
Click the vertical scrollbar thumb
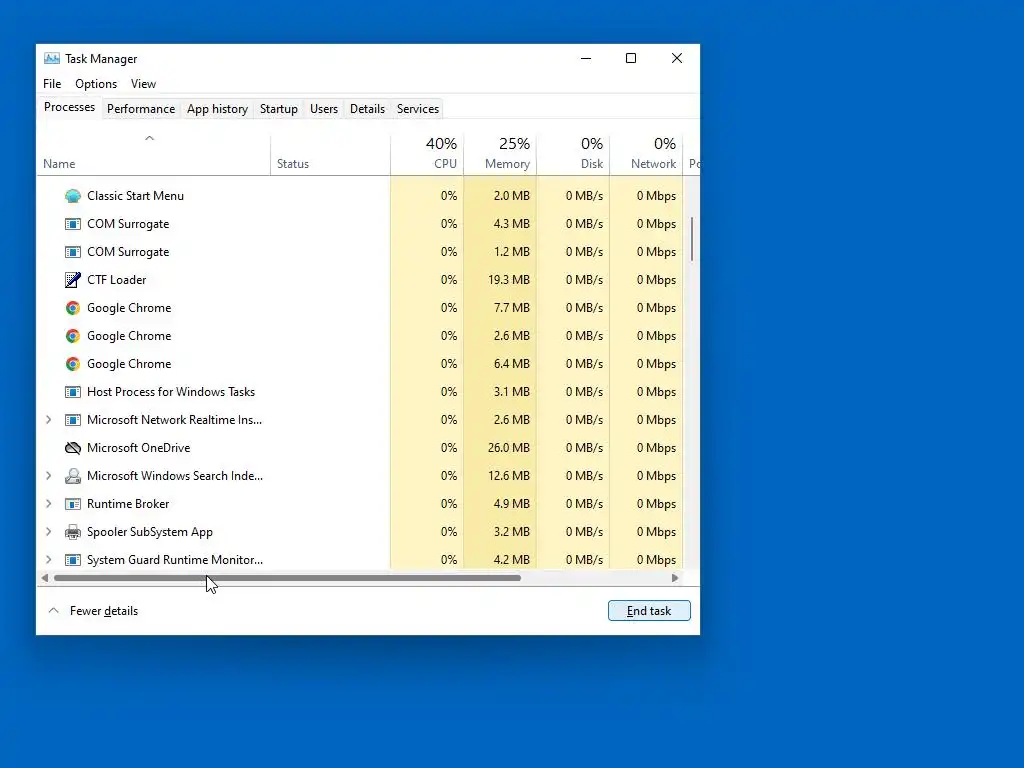(692, 240)
